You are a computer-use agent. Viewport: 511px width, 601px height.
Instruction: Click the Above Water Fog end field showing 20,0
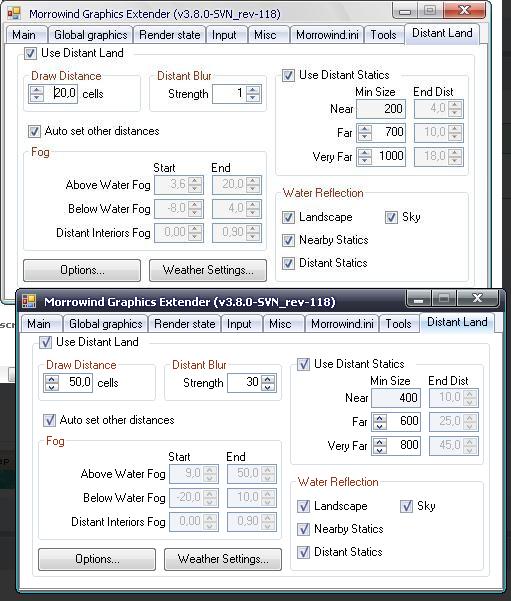point(237,185)
